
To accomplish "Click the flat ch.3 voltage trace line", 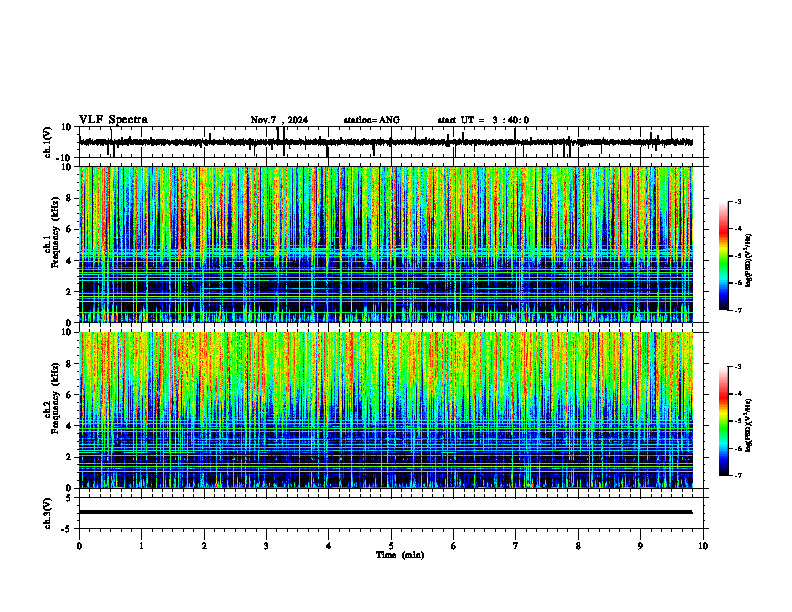I will pos(385,512).
